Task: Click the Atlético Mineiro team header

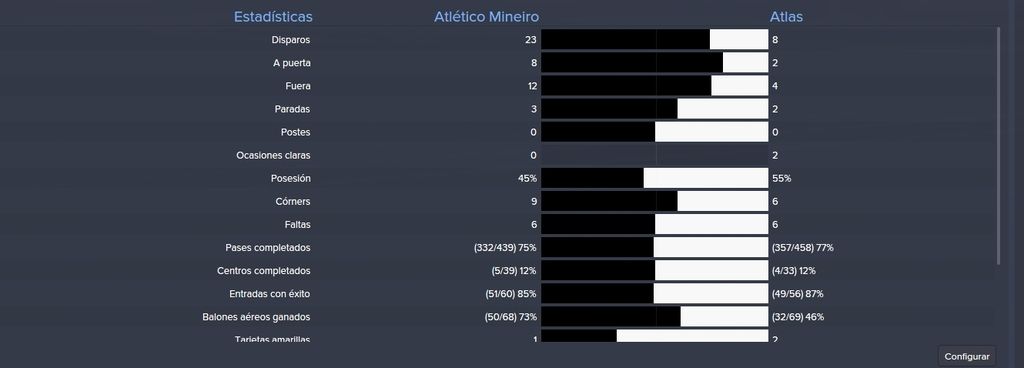Action: coord(487,17)
